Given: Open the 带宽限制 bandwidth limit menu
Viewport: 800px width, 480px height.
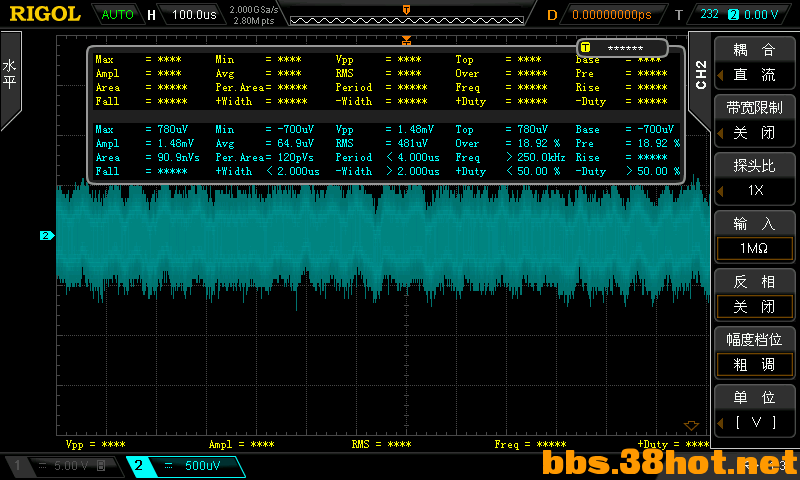Looking at the screenshot, I should coord(754,120).
